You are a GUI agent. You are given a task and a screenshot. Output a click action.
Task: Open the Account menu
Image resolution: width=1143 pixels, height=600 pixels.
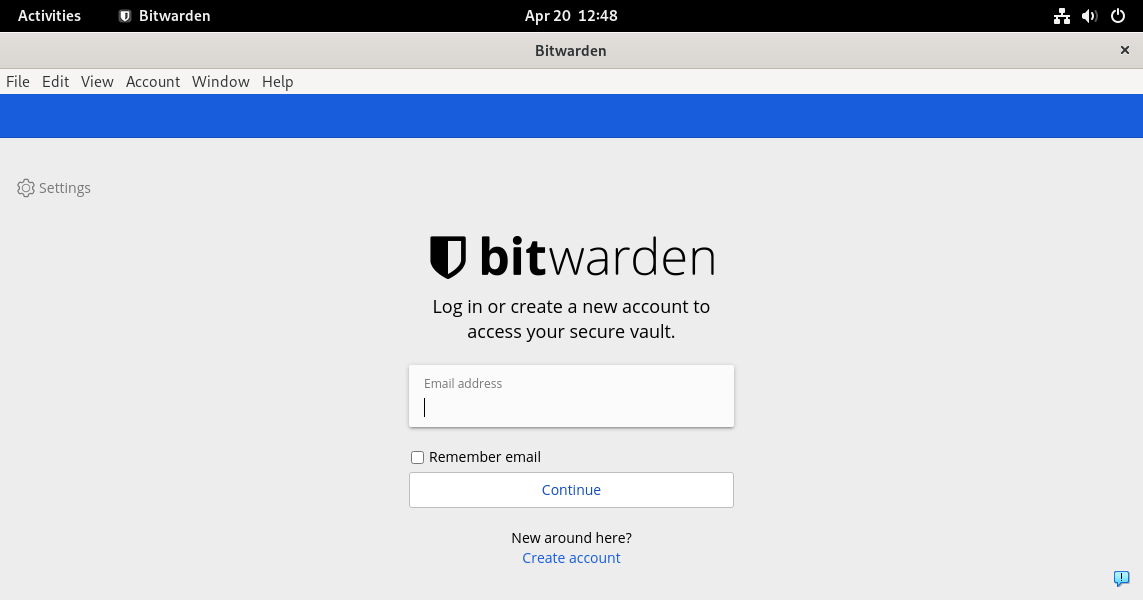(152, 82)
